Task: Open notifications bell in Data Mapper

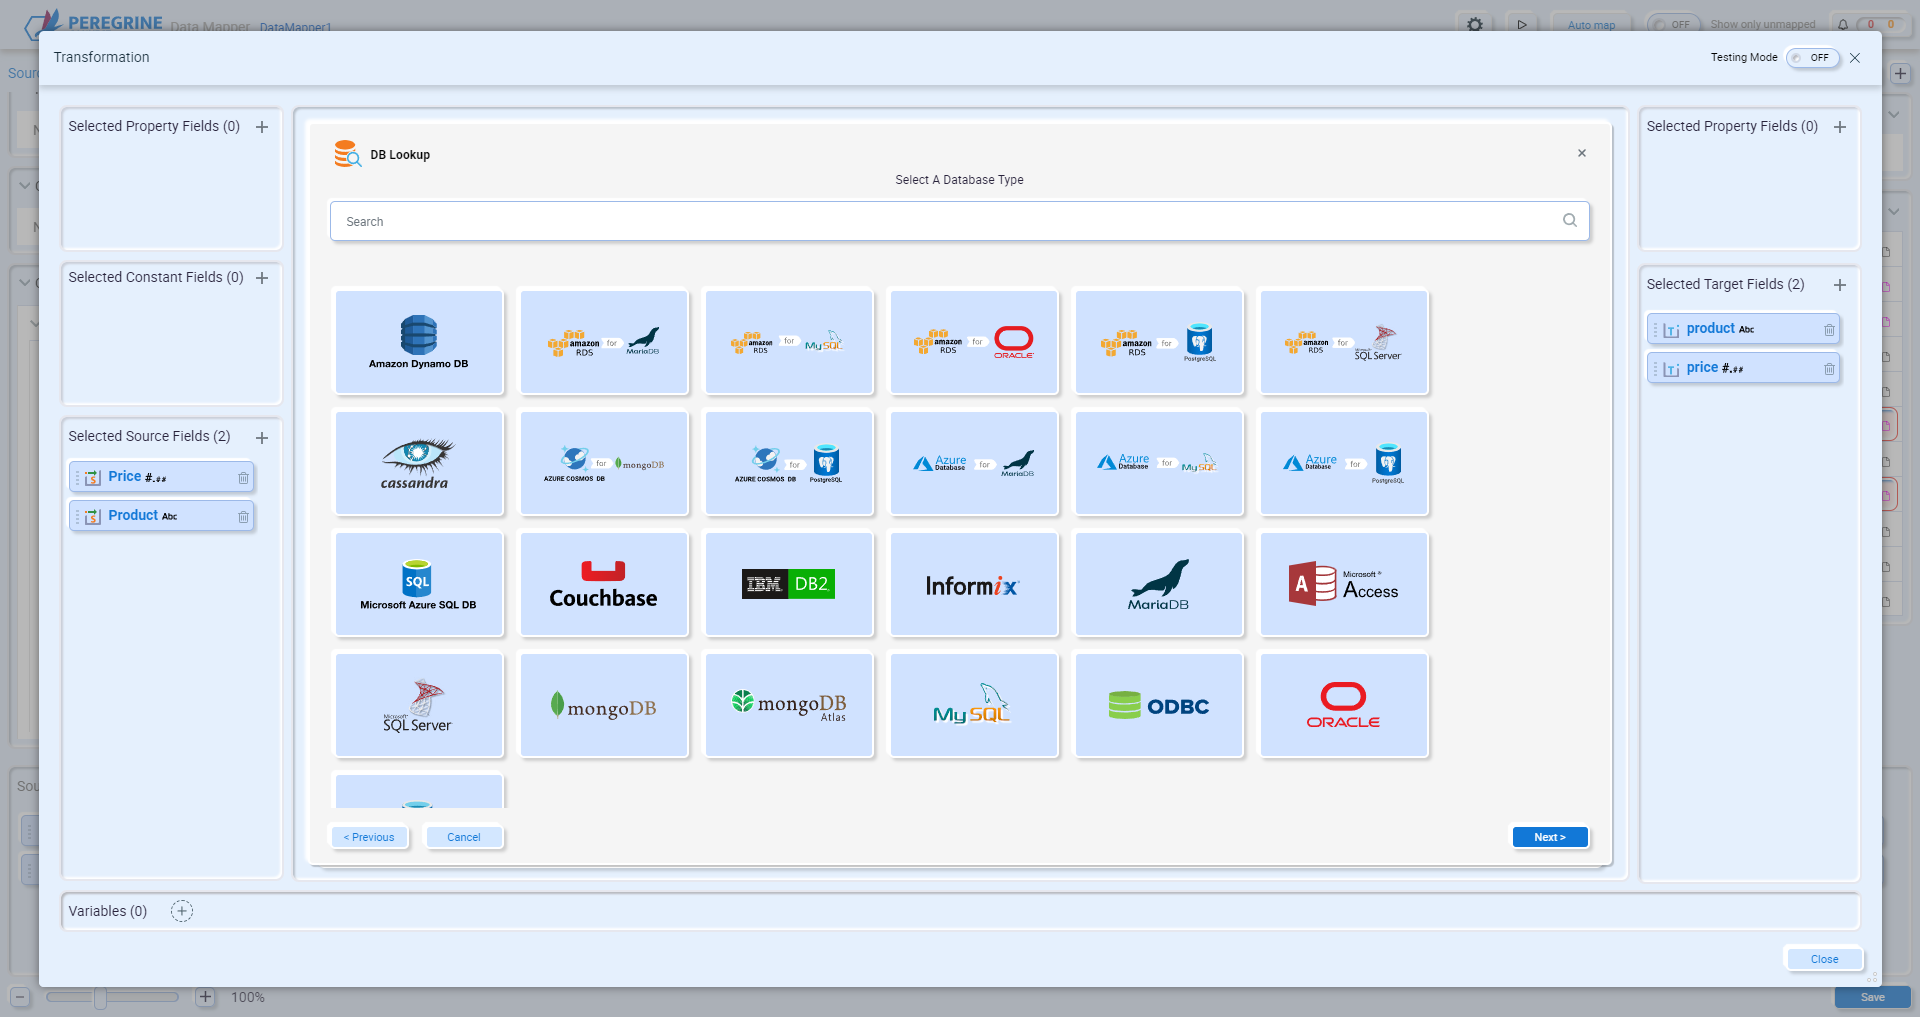Action: coord(1843,25)
